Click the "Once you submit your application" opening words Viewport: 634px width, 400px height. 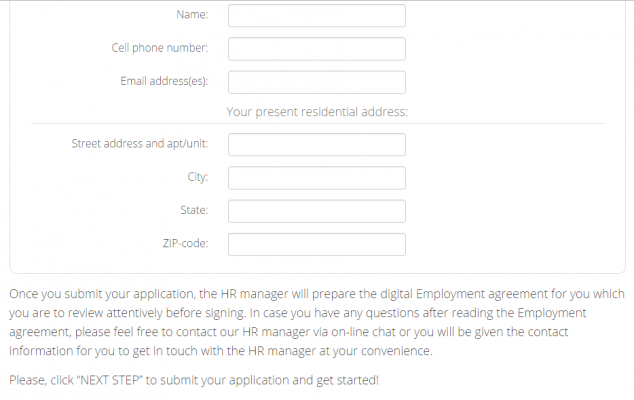pyautogui.click(x=90, y=294)
